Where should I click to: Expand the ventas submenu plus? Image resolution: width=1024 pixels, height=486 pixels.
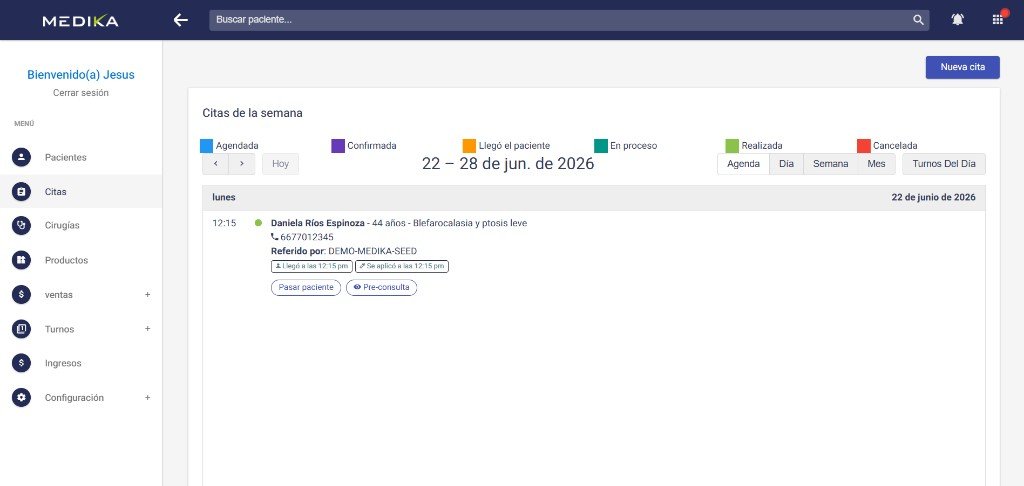point(148,295)
